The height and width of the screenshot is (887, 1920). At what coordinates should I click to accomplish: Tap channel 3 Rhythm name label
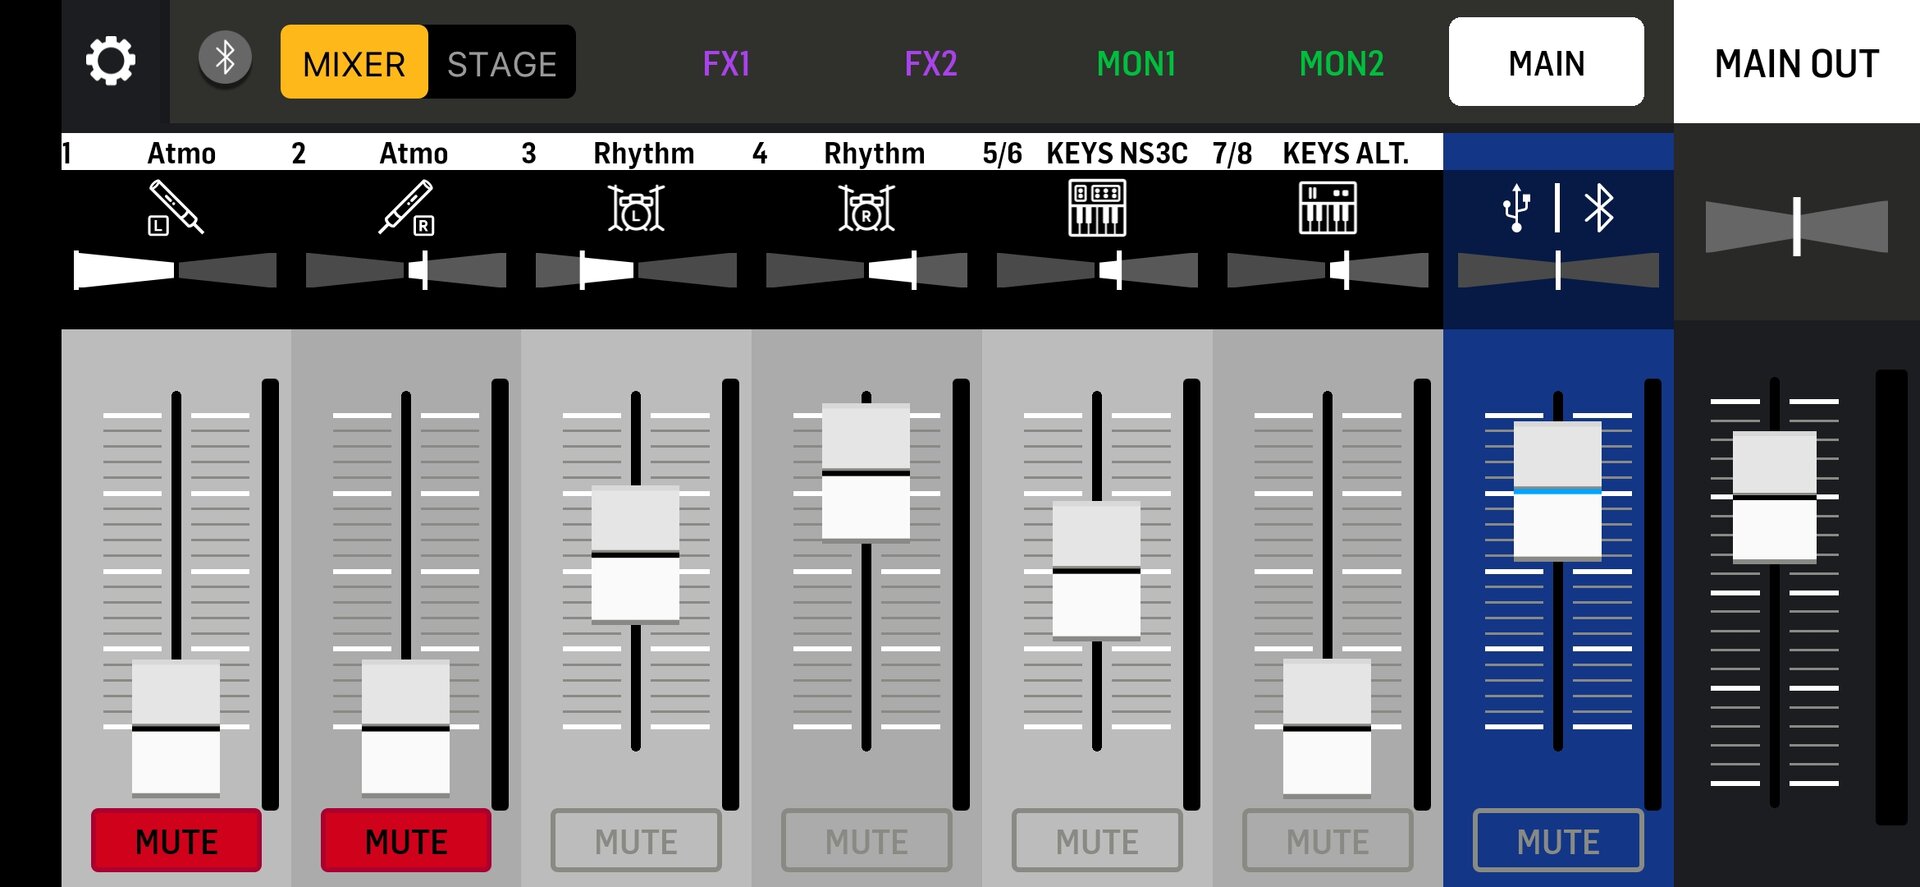coord(643,153)
